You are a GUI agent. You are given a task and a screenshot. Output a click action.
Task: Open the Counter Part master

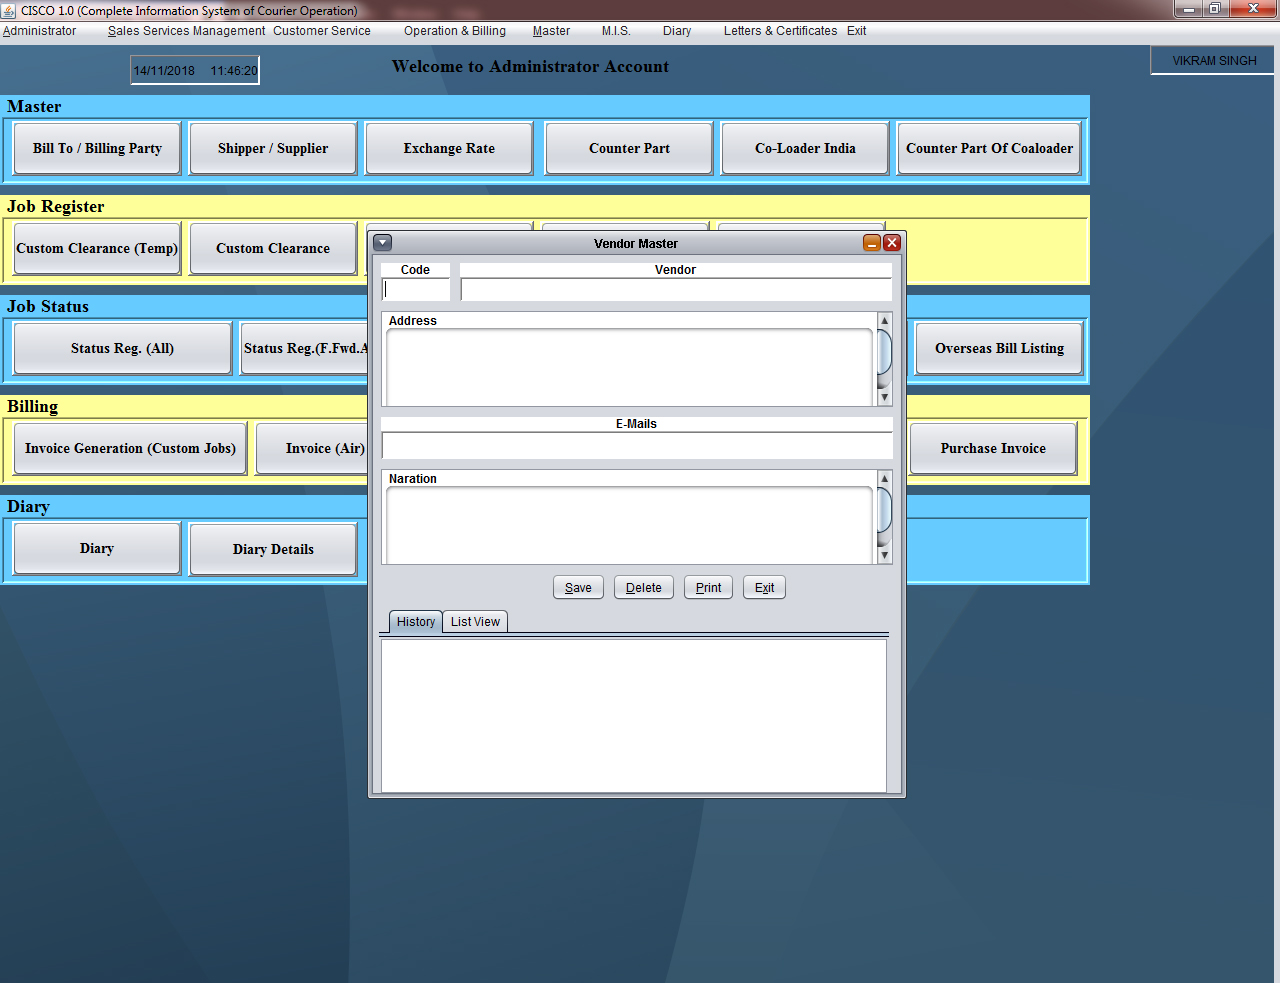[629, 148]
